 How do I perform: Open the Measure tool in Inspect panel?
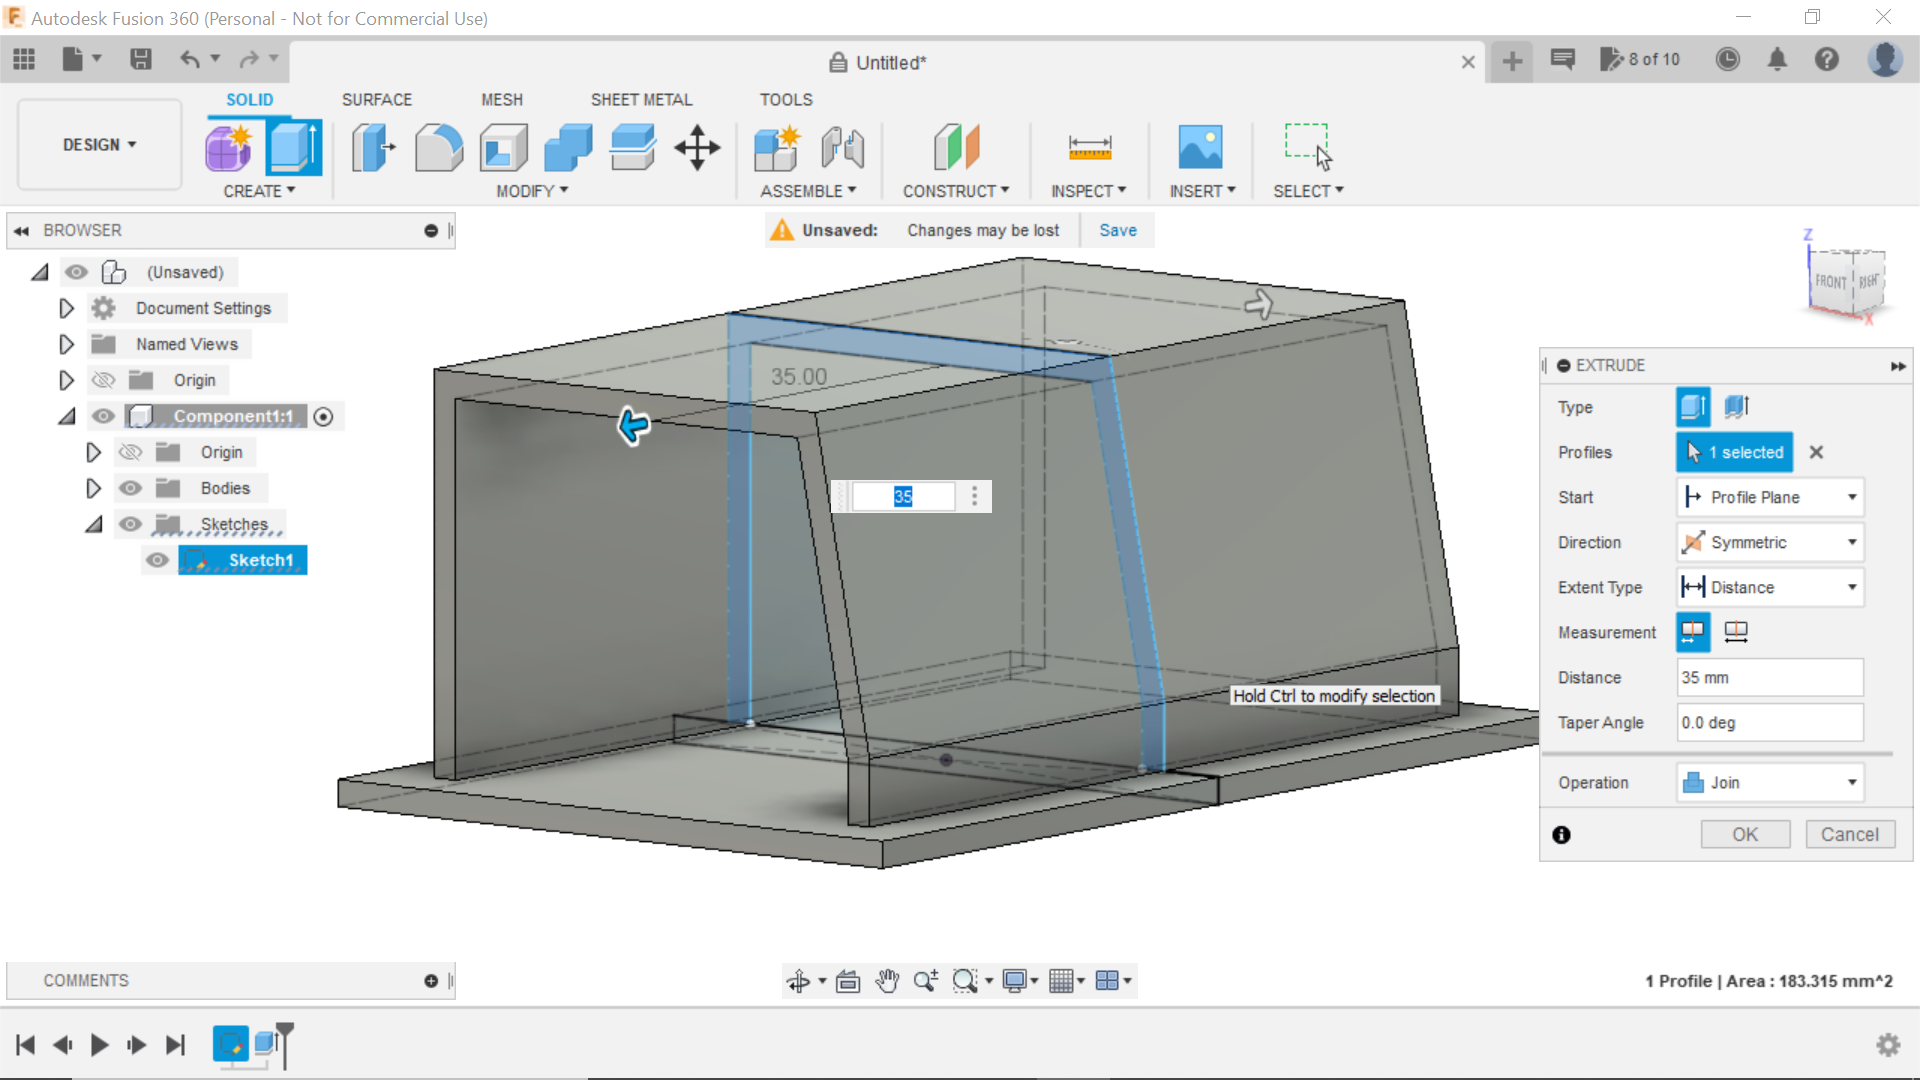coord(1090,146)
